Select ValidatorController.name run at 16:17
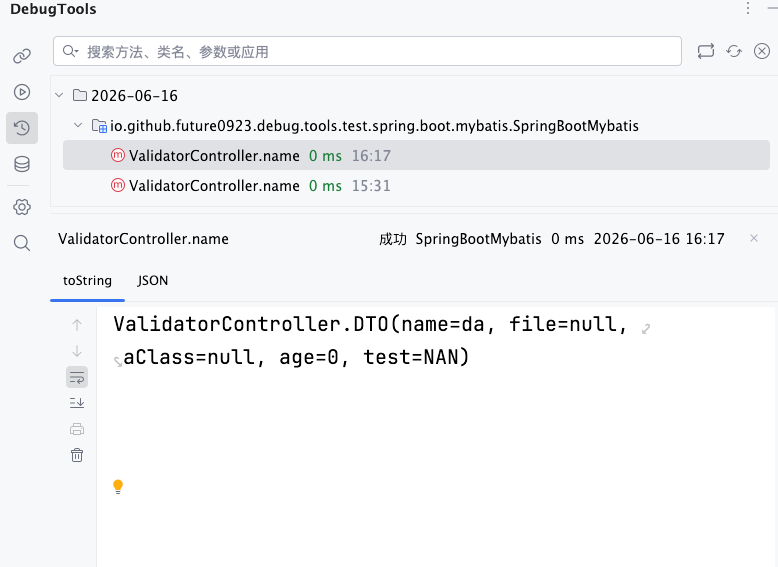Viewport: 778px width, 567px height. coord(416,155)
